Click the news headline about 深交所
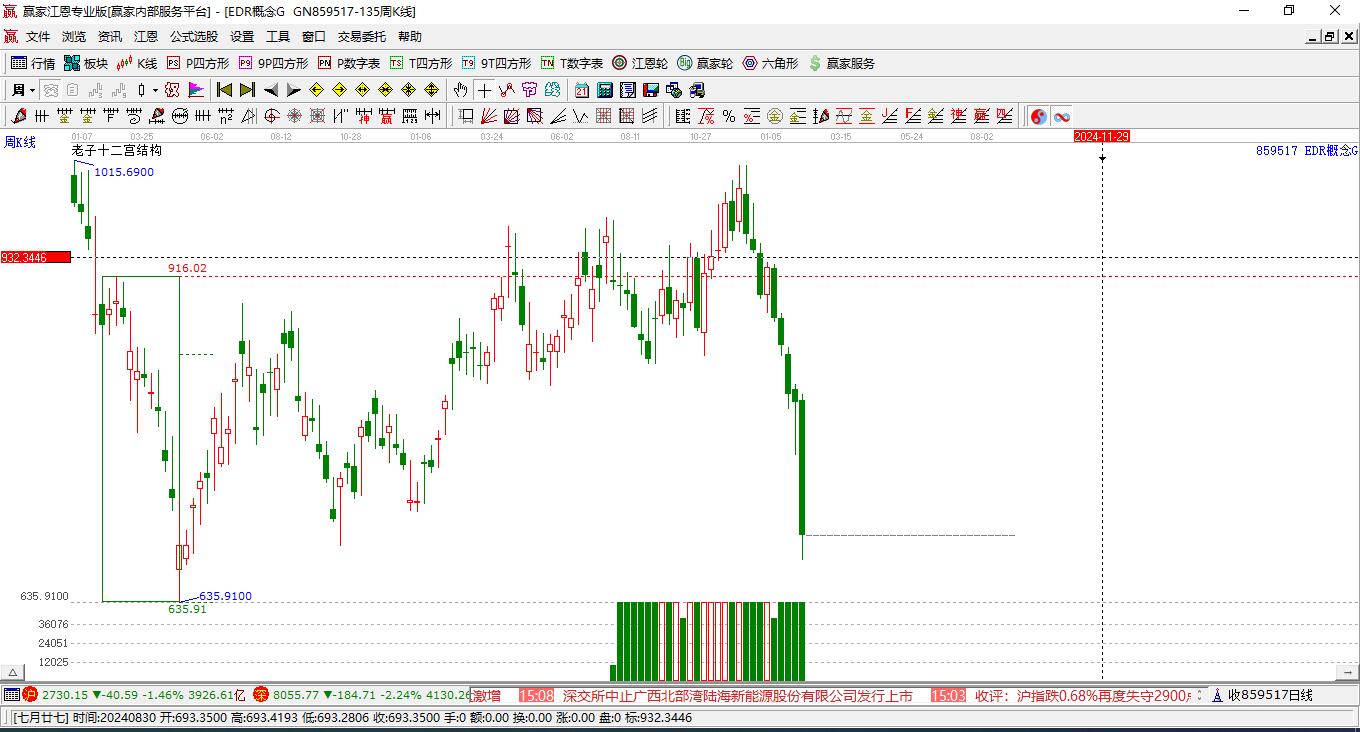This screenshot has width=1360, height=732. click(737, 695)
